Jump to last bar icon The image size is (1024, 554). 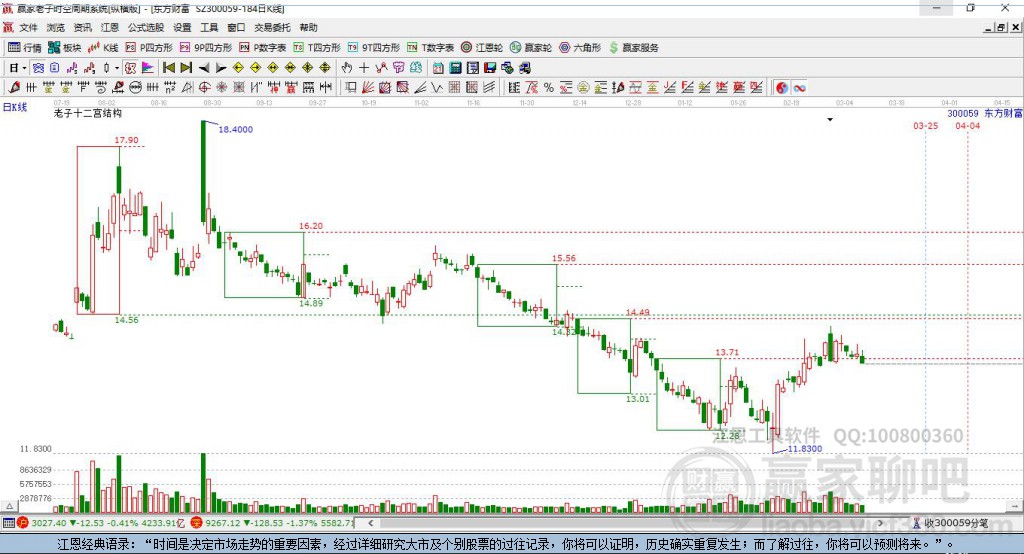click(186, 68)
